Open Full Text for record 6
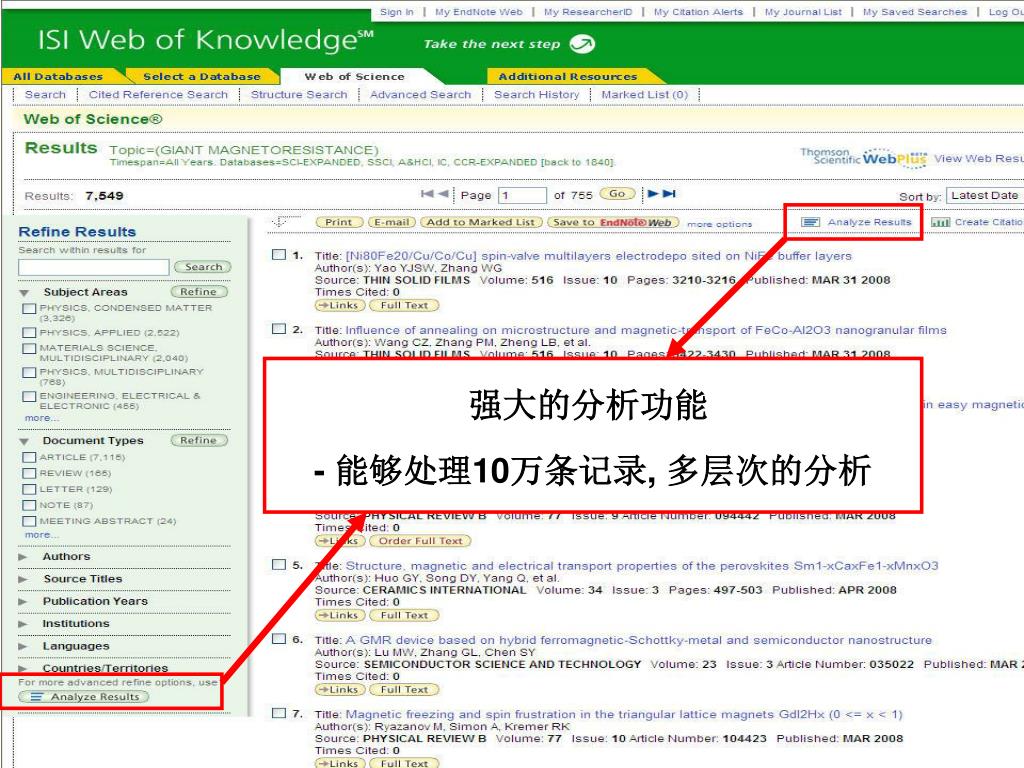The width and height of the screenshot is (1024, 768). click(x=404, y=690)
